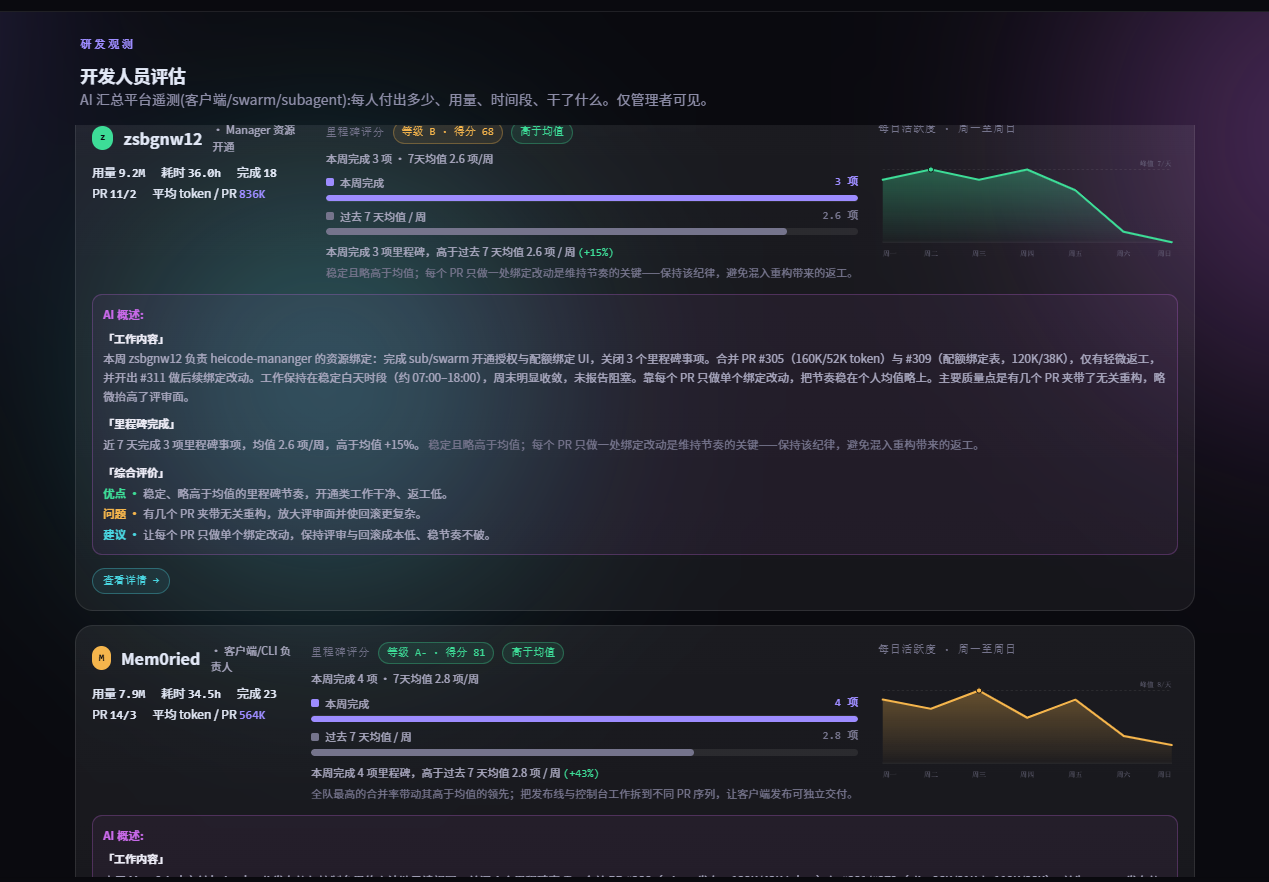Screen dimensions: 1269x882
Task: Click the 「综合评价」 heading
Action: 135,473
